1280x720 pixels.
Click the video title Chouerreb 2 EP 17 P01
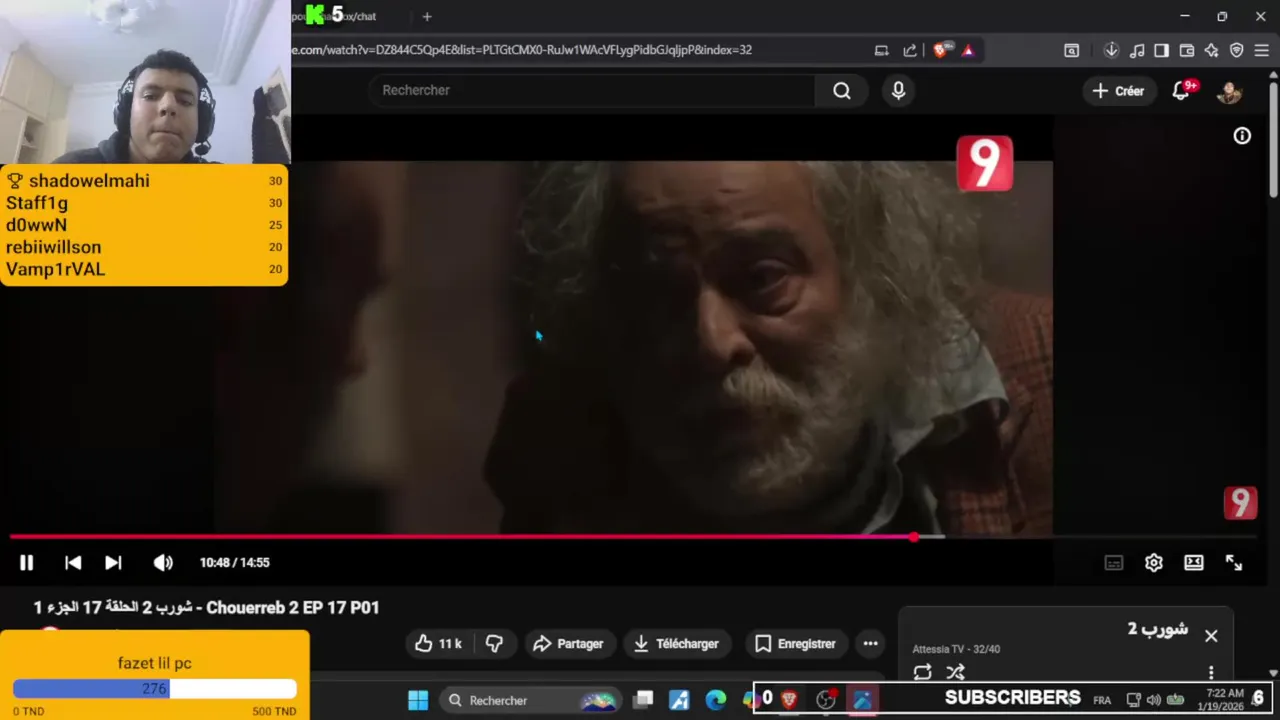207,608
